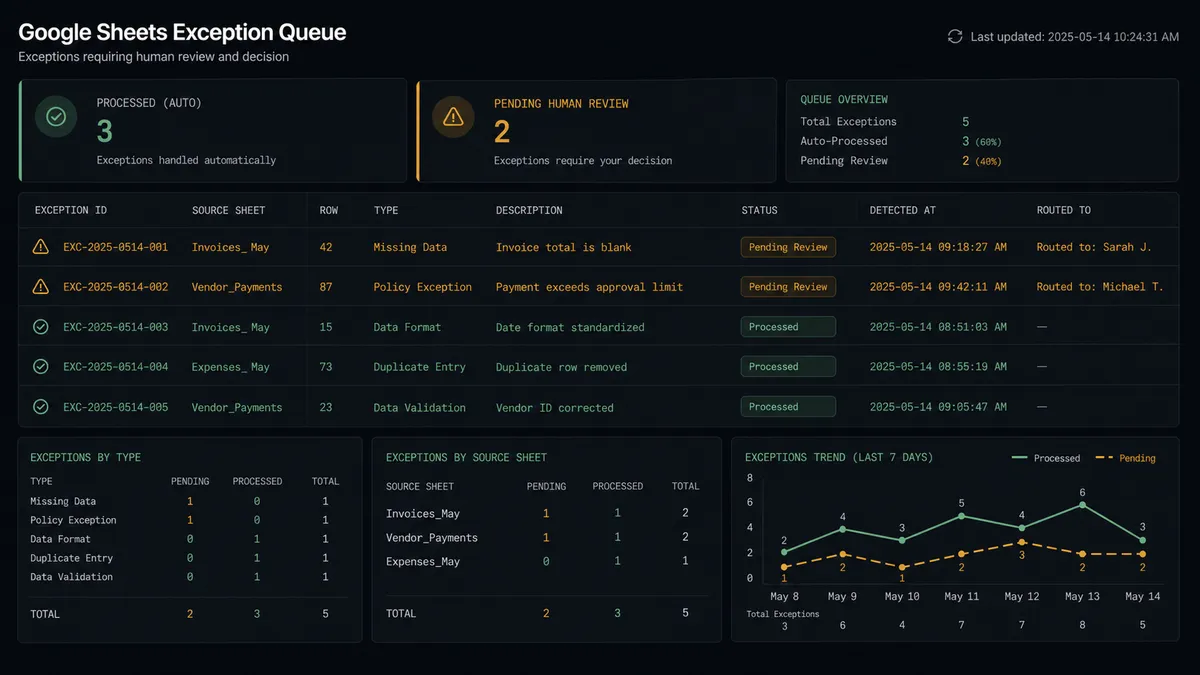Click the STATUS column header
Screen dimensions: 1200x675
point(759,211)
